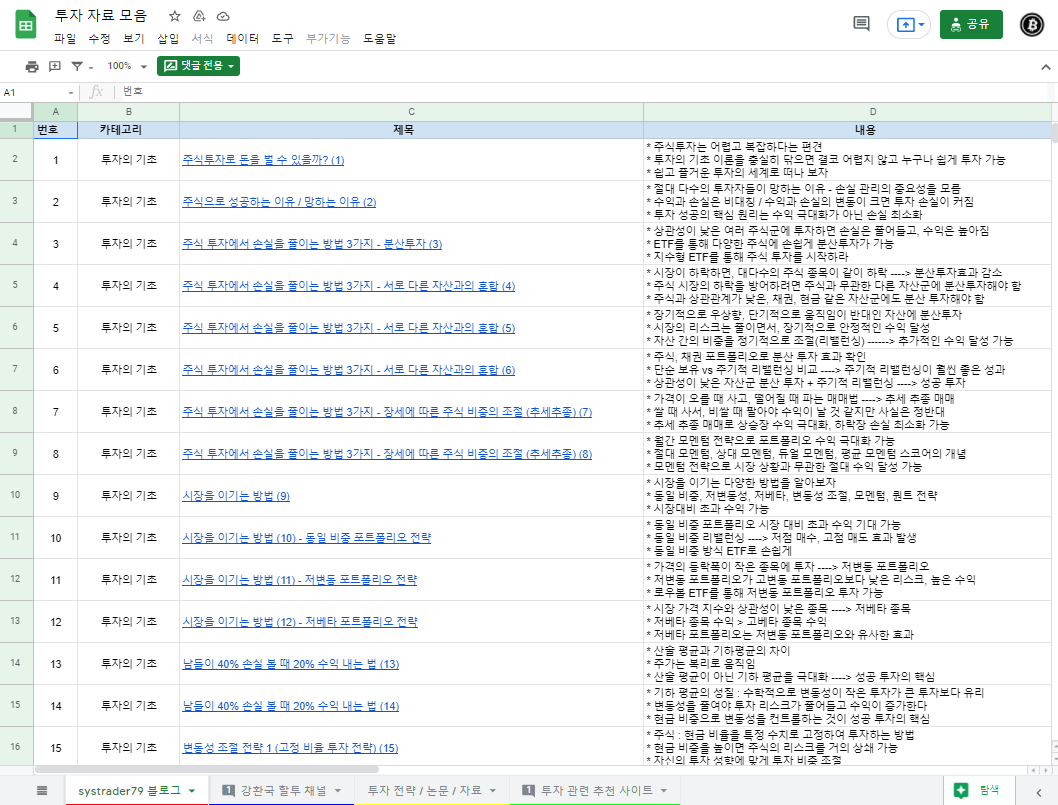Move spreadsheet to a folder via folder icon
Image resolution: width=1058 pixels, height=805 pixels.
pyautogui.click(x=199, y=15)
